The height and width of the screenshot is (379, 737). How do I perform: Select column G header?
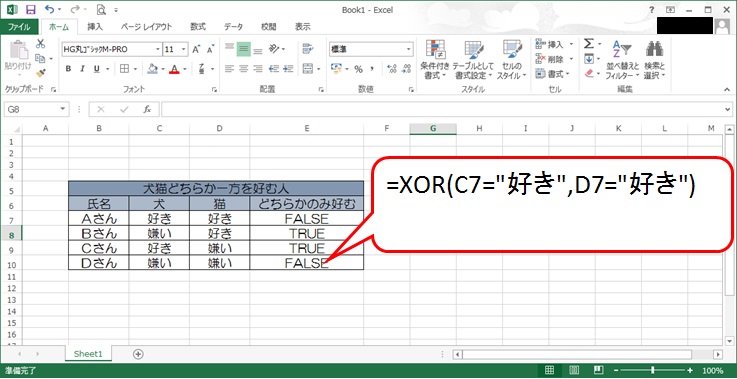(x=433, y=128)
